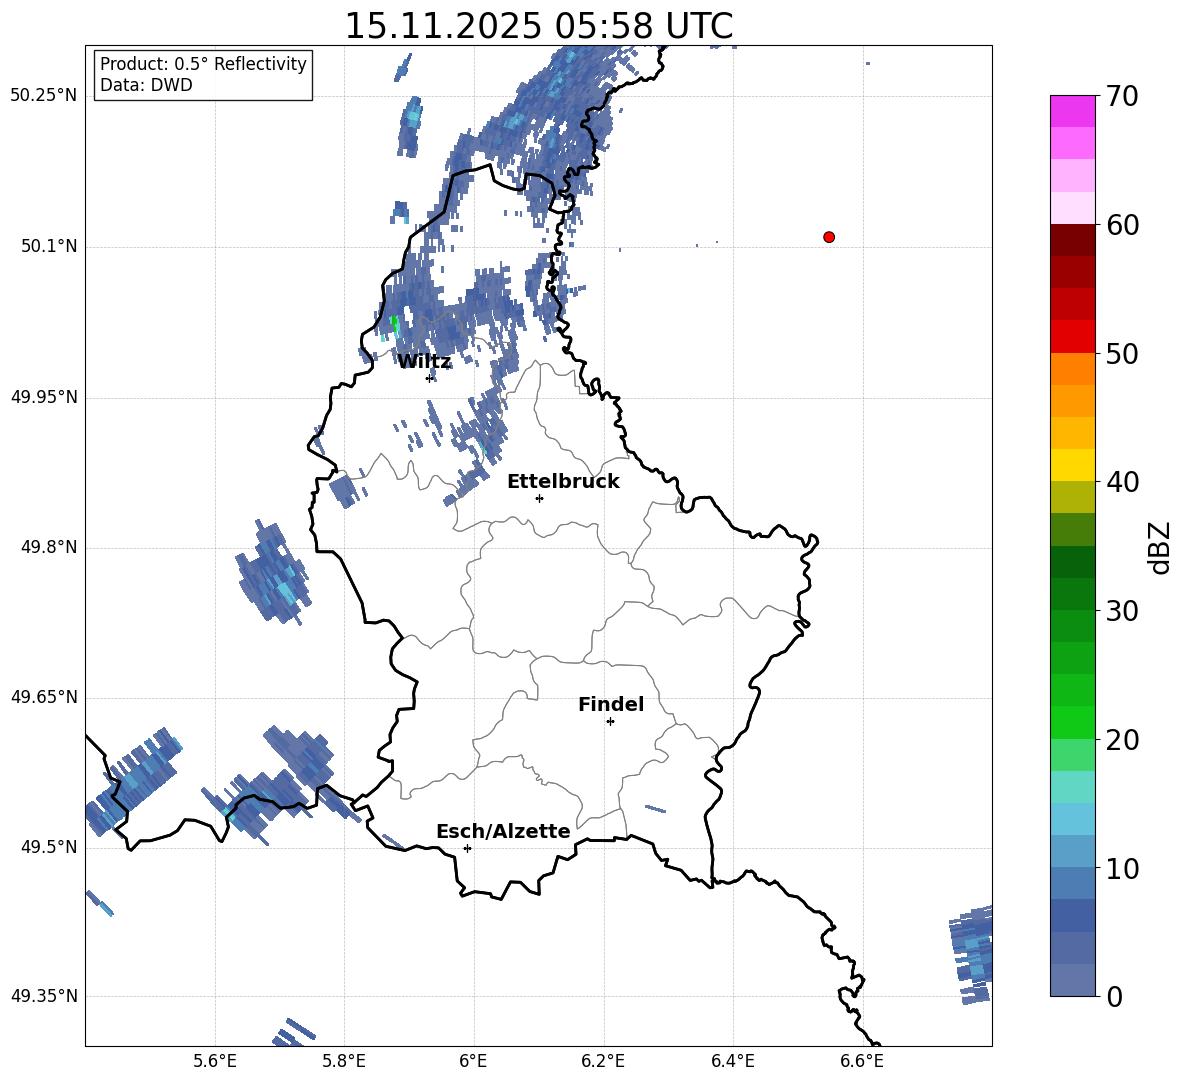Click the colorbar tick label '0'
The width and height of the screenshot is (1184, 1081).
(x=1114, y=996)
